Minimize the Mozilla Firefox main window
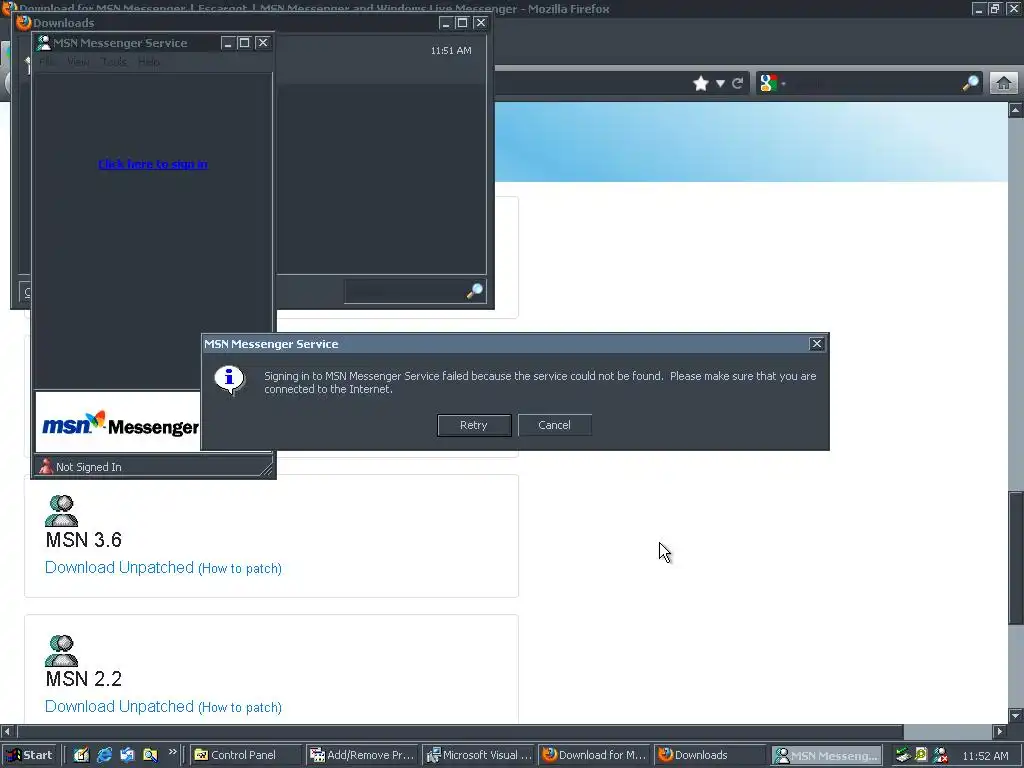1024x768 pixels. 978,8
